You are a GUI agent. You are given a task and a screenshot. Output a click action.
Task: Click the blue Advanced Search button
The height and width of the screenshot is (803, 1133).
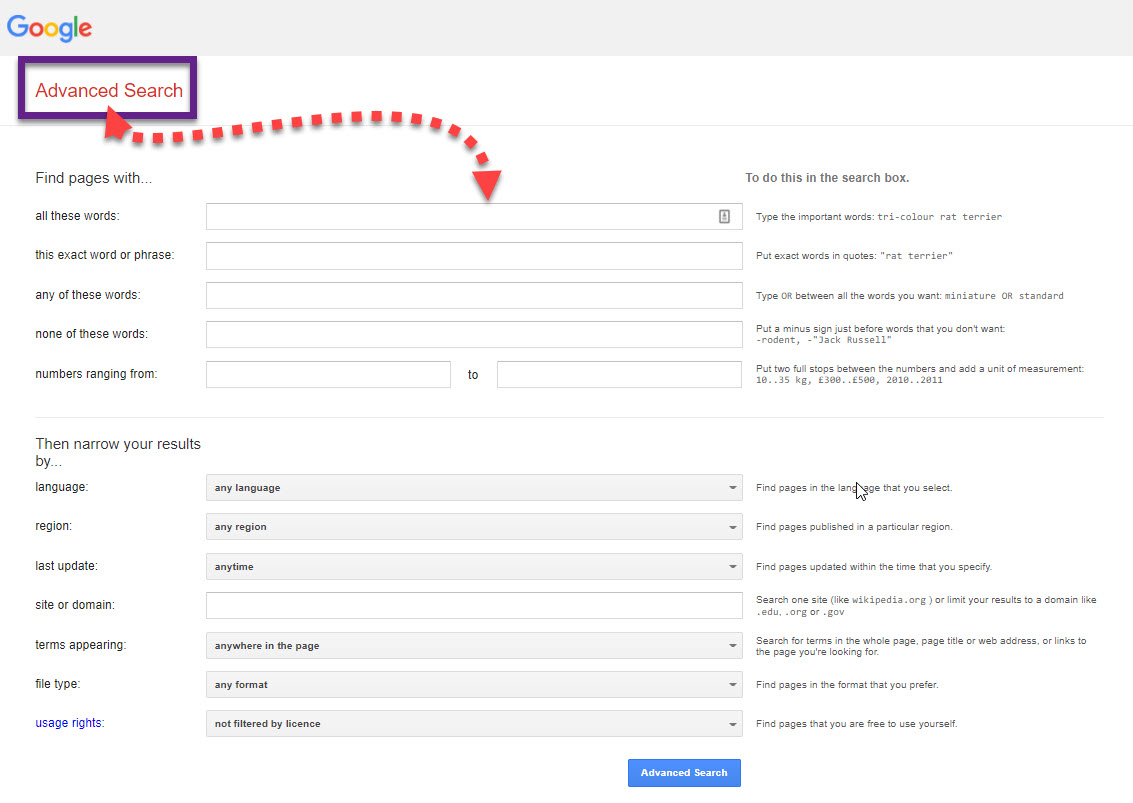pos(684,773)
